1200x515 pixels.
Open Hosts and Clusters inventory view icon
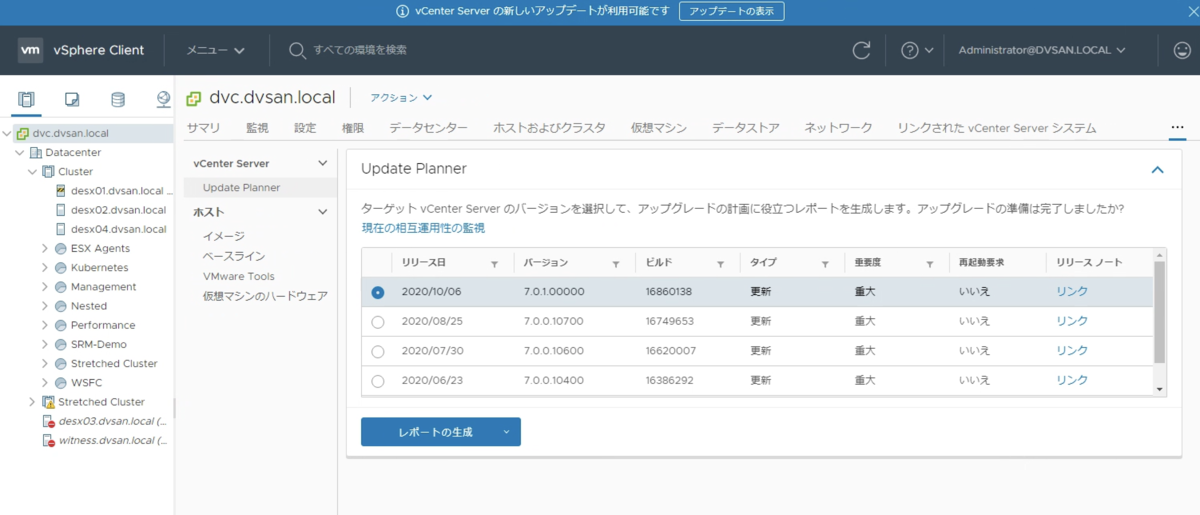26,100
